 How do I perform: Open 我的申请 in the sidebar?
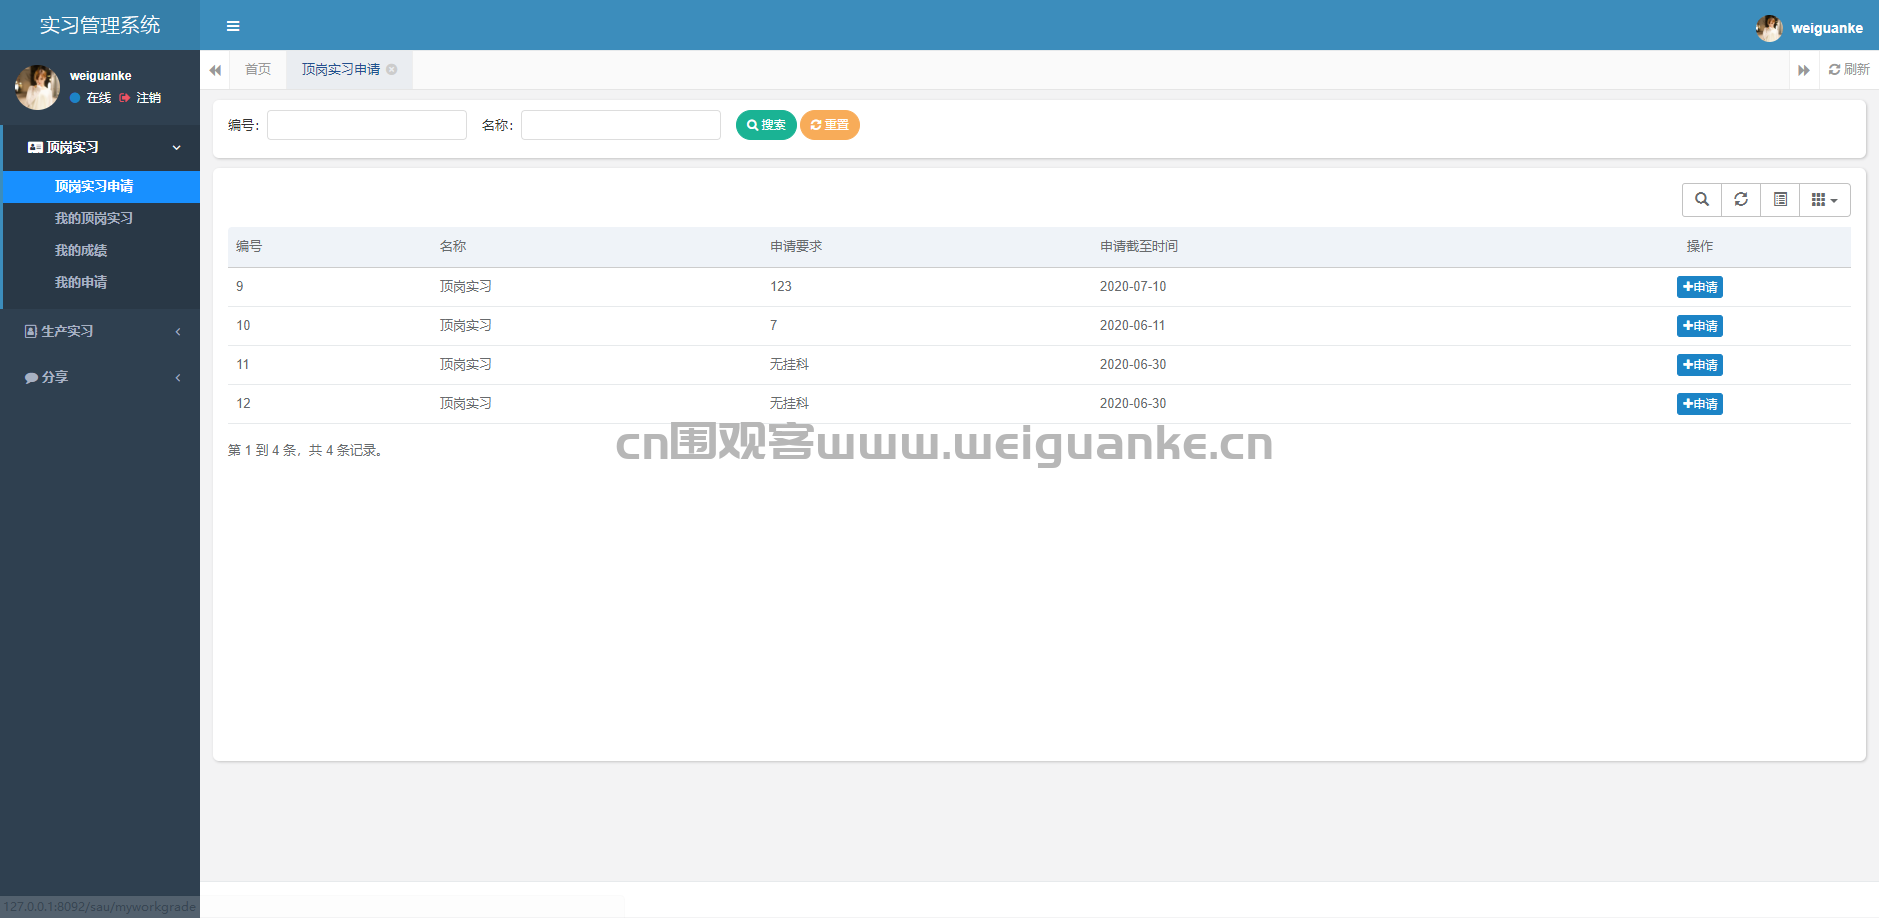click(x=102, y=282)
